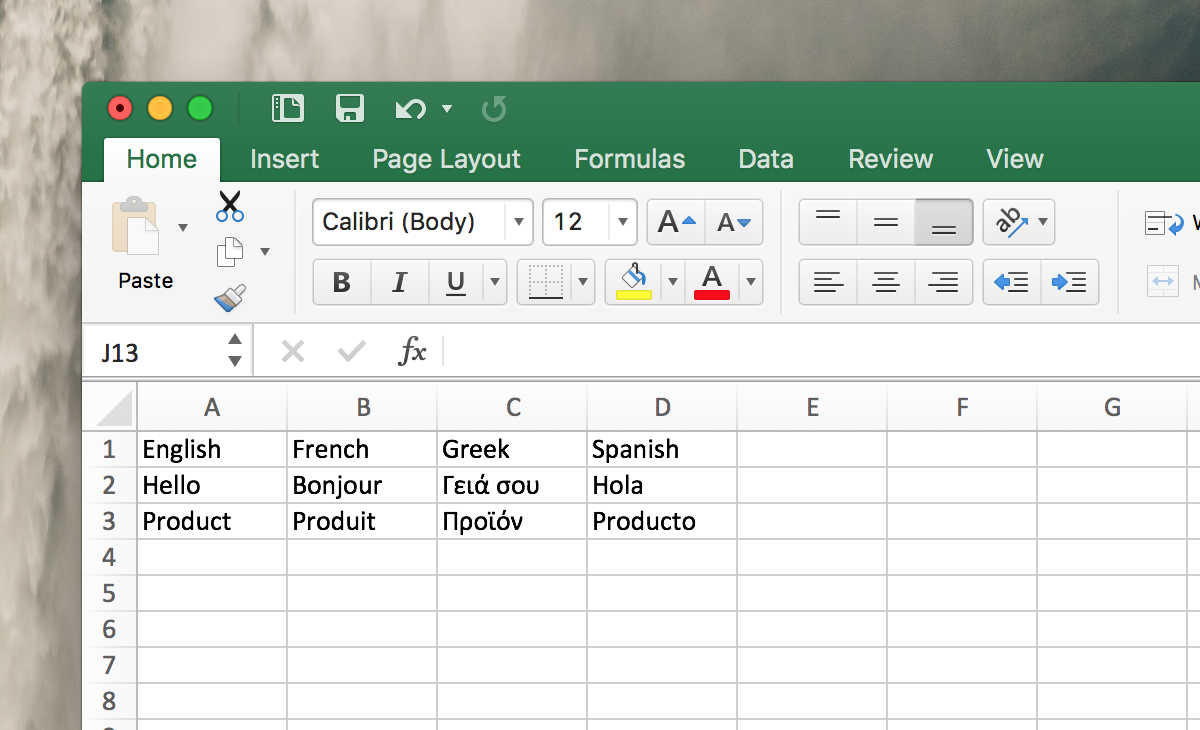
Task: Click the Increase Indent icon
Action: coord(1069,282)
